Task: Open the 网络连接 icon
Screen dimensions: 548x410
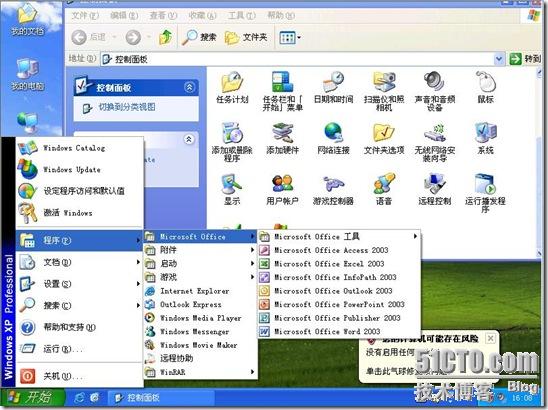Action: 333,138
